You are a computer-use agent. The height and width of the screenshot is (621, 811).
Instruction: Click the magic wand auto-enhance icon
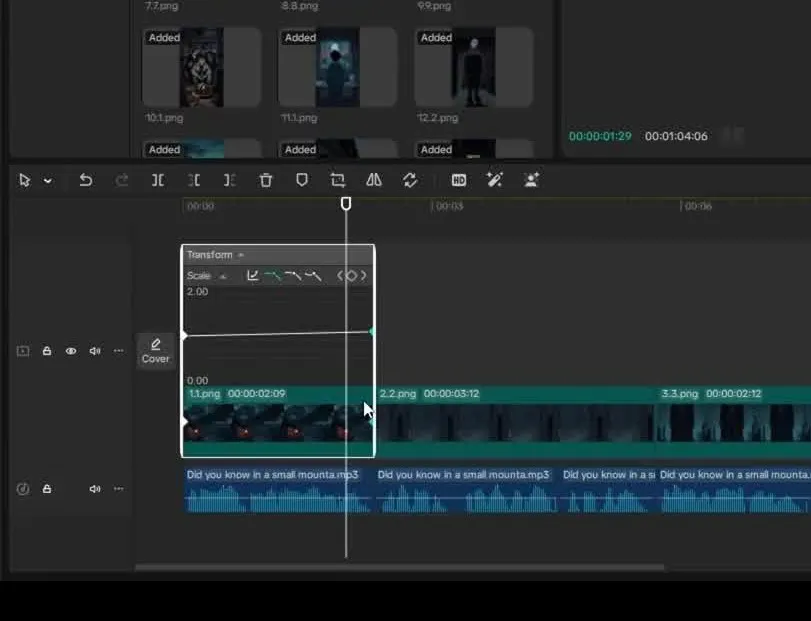coord(494,180)
